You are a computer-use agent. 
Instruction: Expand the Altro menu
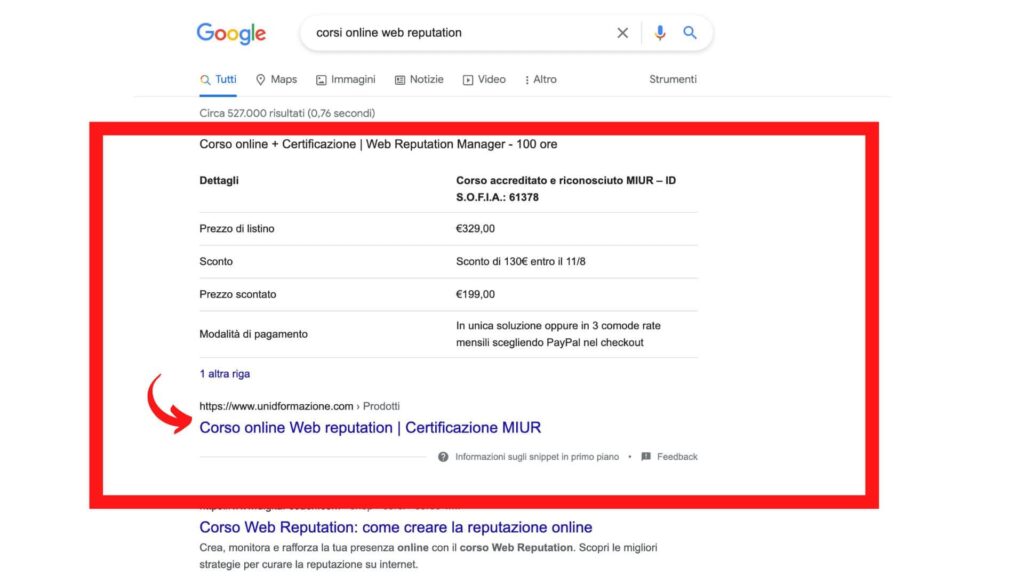(x=541, y=80)
